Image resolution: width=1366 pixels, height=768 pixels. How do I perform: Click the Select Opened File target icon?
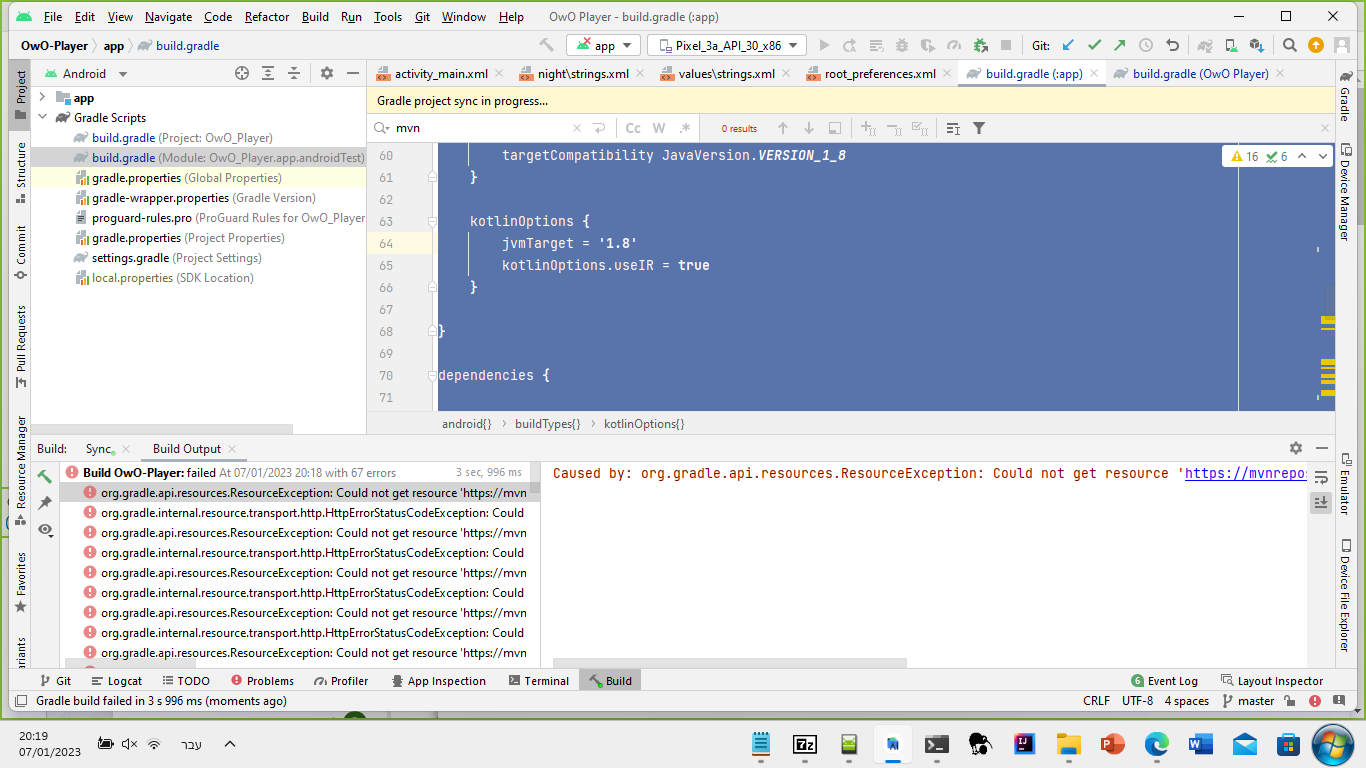pyautogui.click(x=242, y=73)
